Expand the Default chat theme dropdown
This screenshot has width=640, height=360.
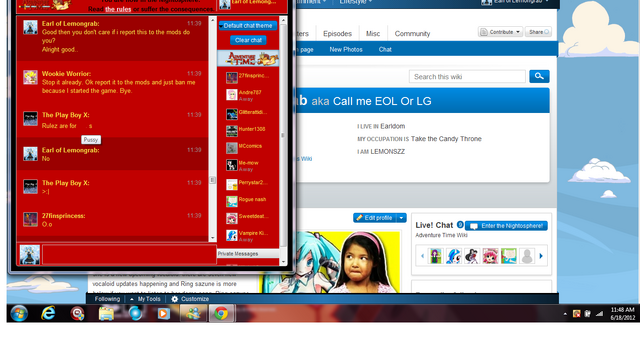248,26
